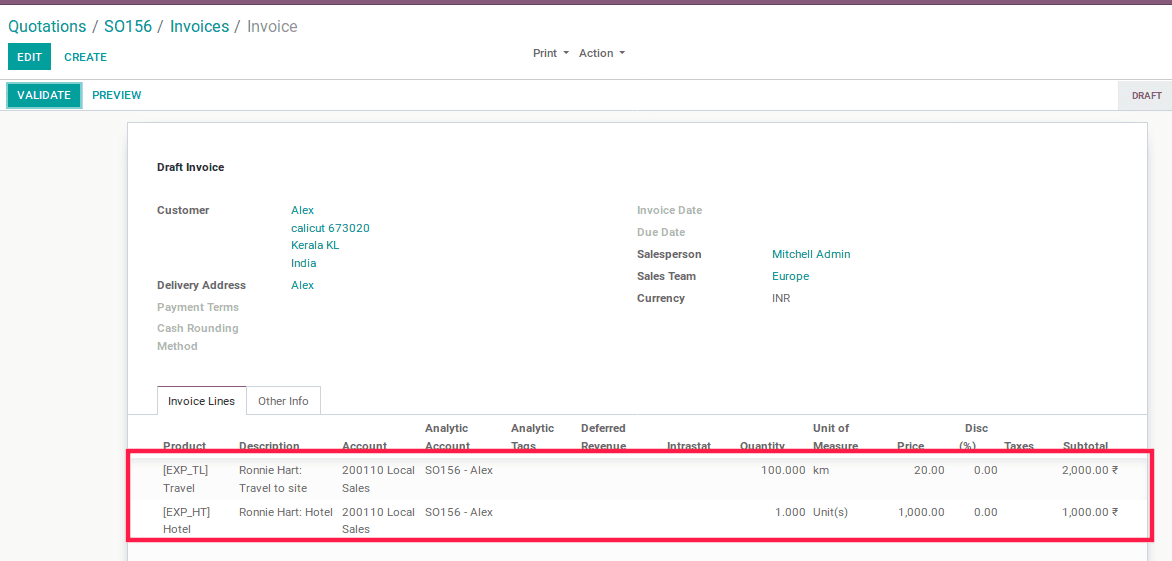
Task: Validate the draft invoice
Action: (44, 95)
